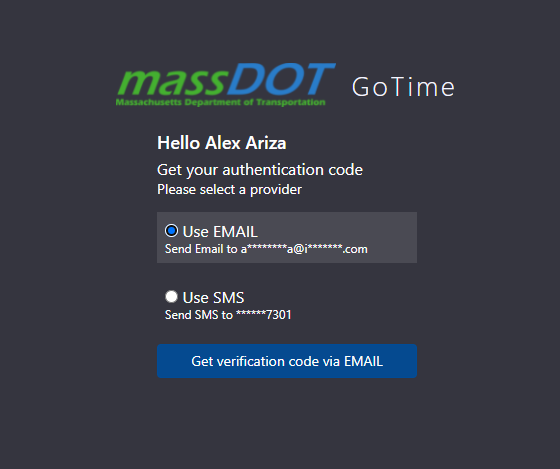Click the 'Use EMAIL' label text
The image size is (560, 469).
pos(220,231)
